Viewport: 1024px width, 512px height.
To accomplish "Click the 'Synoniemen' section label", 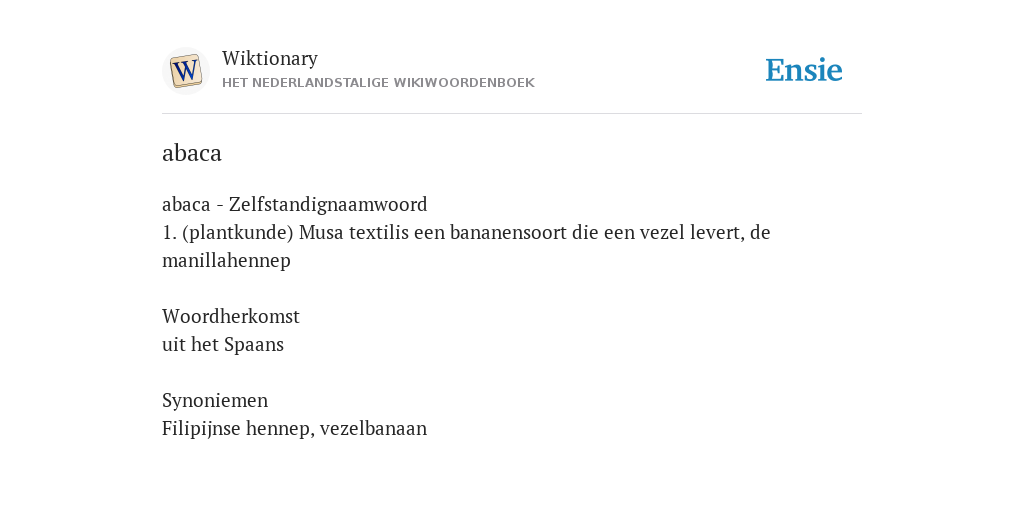I will [x=215, y=400].
